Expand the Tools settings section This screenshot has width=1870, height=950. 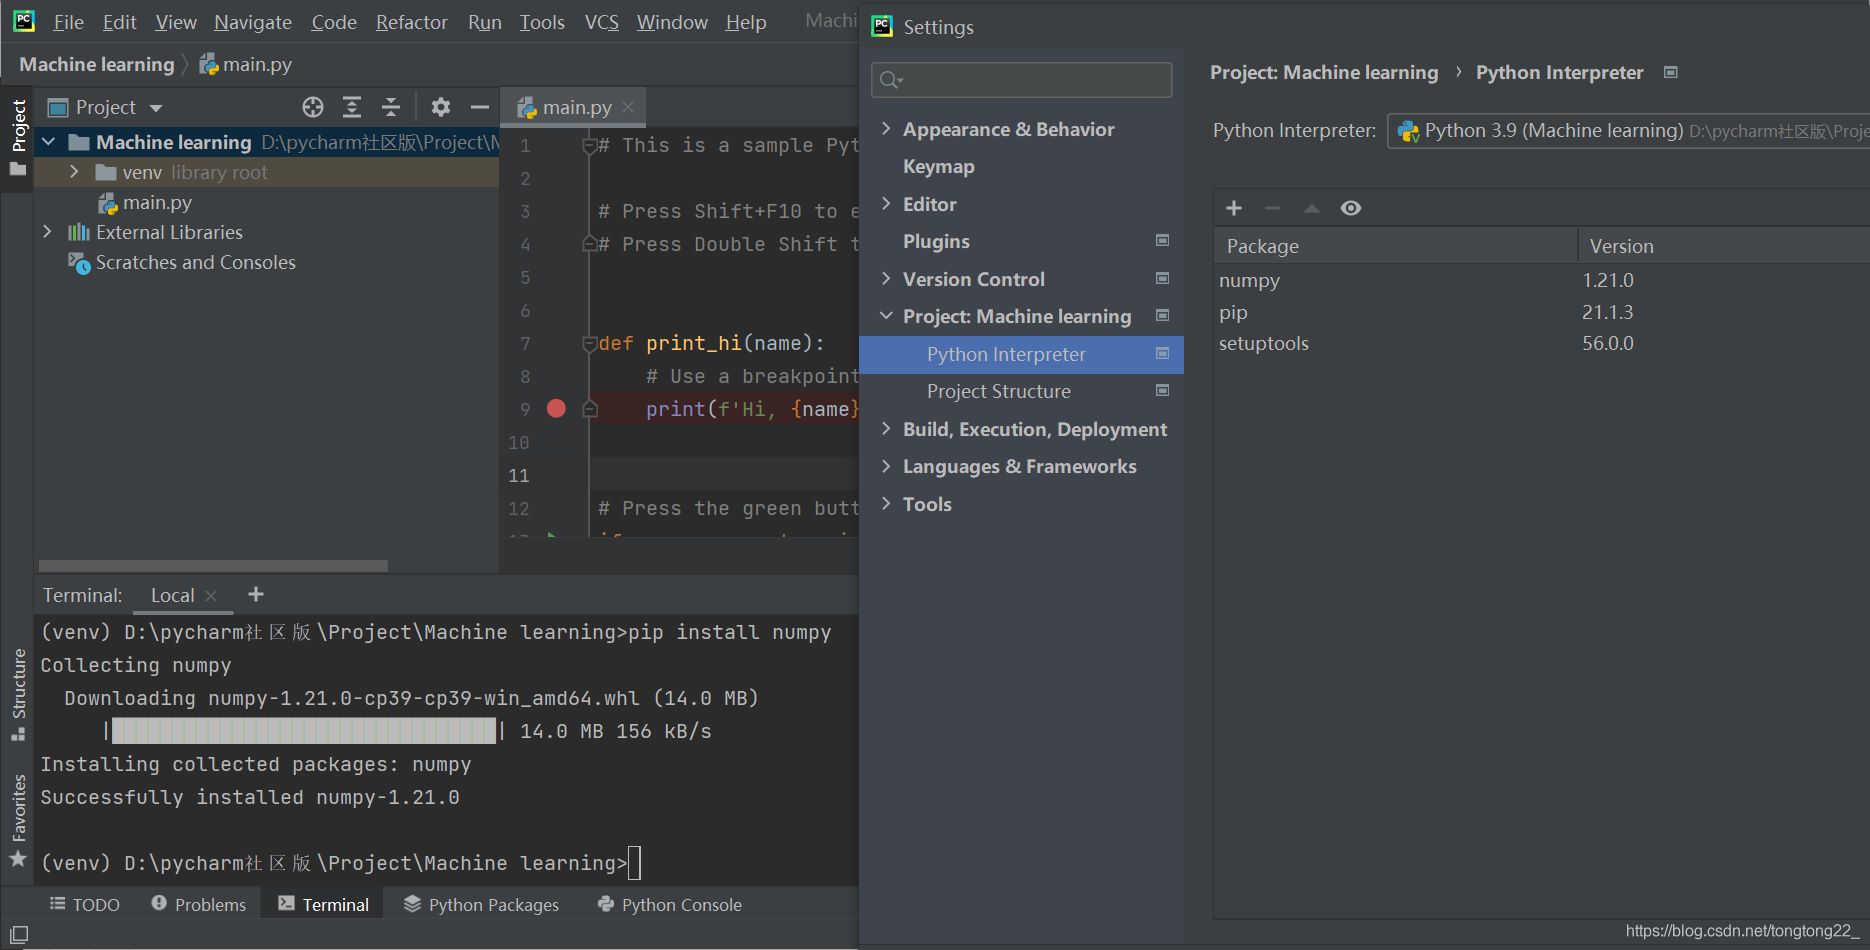pos(886,503)
